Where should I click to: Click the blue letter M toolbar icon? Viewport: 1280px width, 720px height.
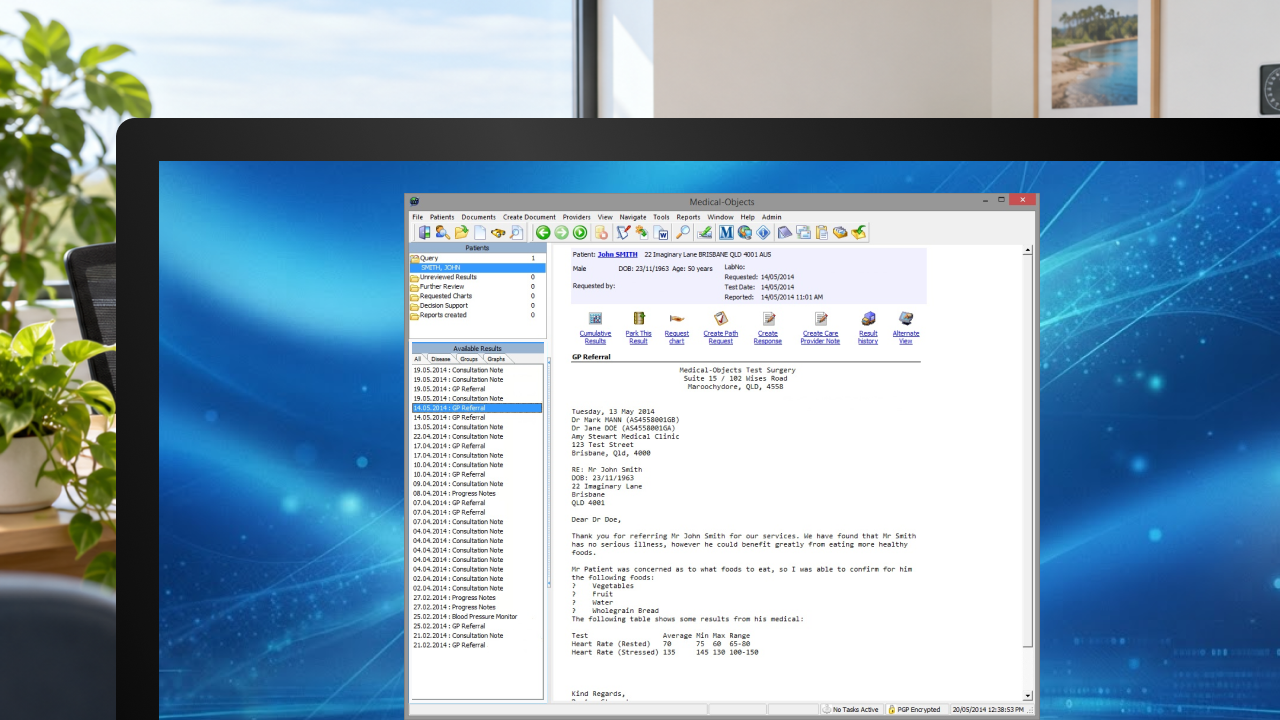tap(726, 233)
